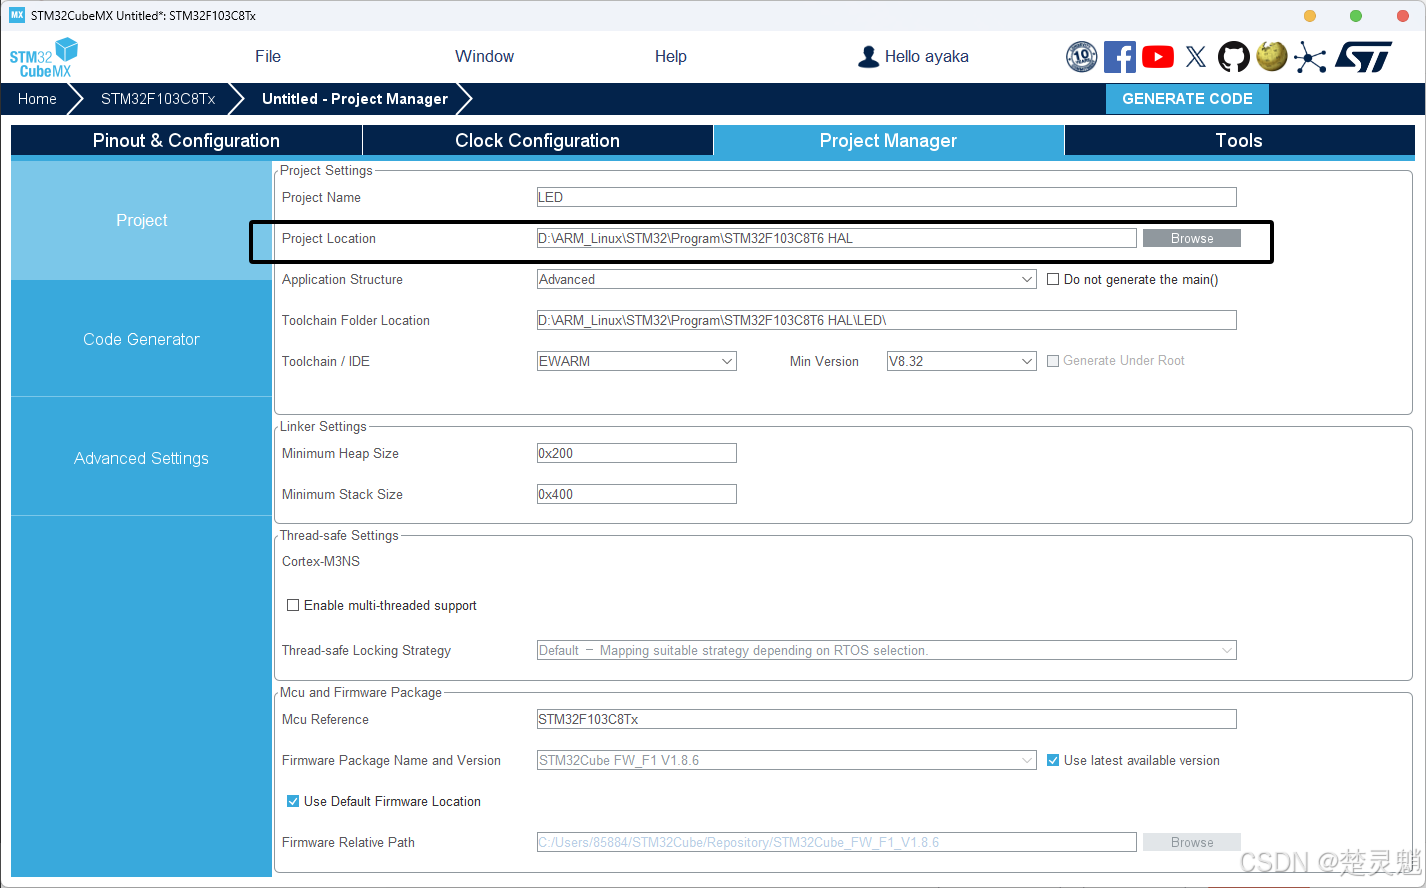Screen dimensions: 1426x888
Task: Open Code Generator side section
Action: (x=142, y=339)
